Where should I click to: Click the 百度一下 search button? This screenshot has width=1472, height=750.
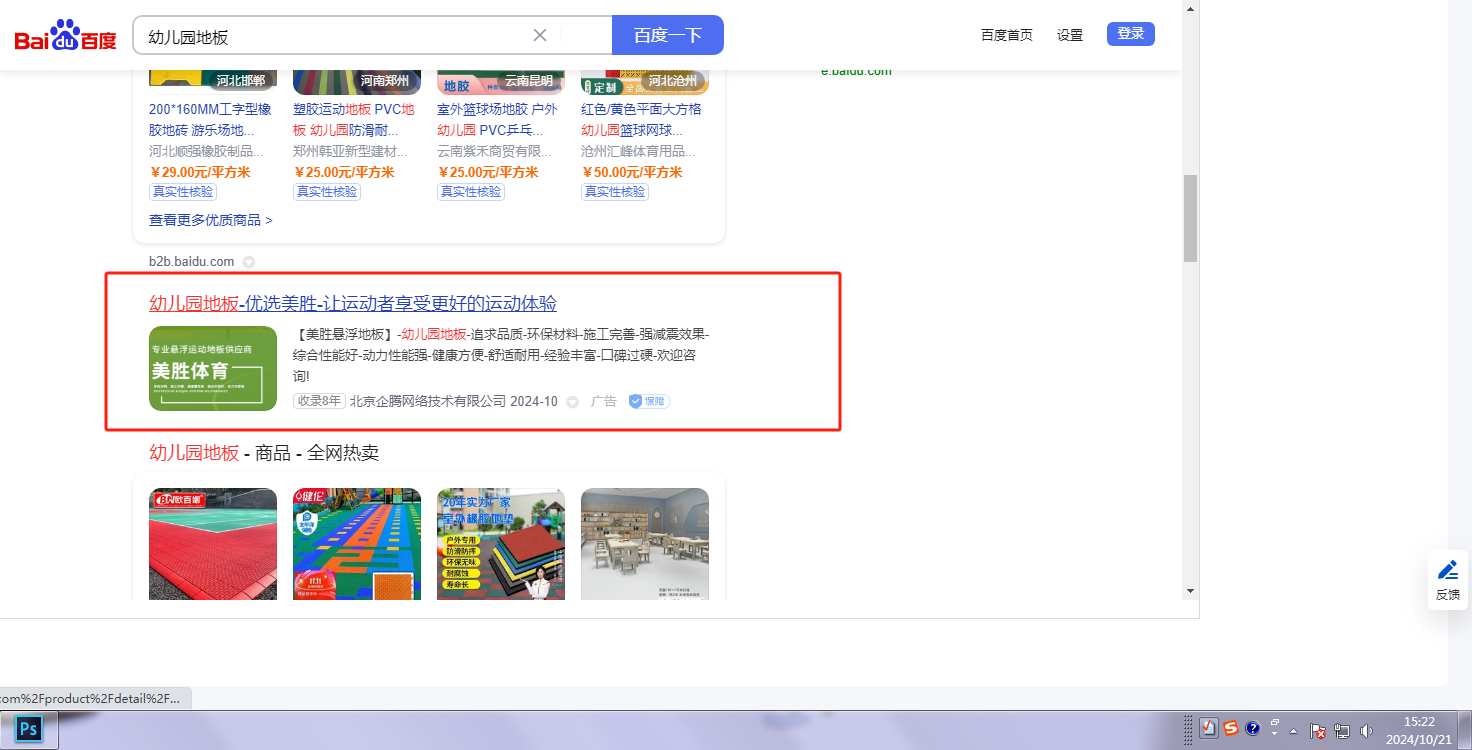coord(668,35)
